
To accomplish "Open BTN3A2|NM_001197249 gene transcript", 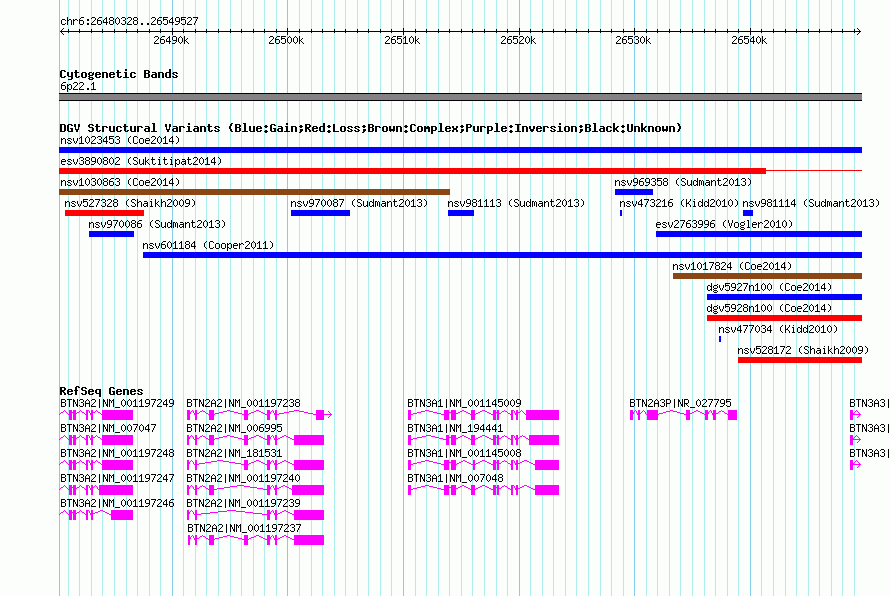I will click(96, 415).
